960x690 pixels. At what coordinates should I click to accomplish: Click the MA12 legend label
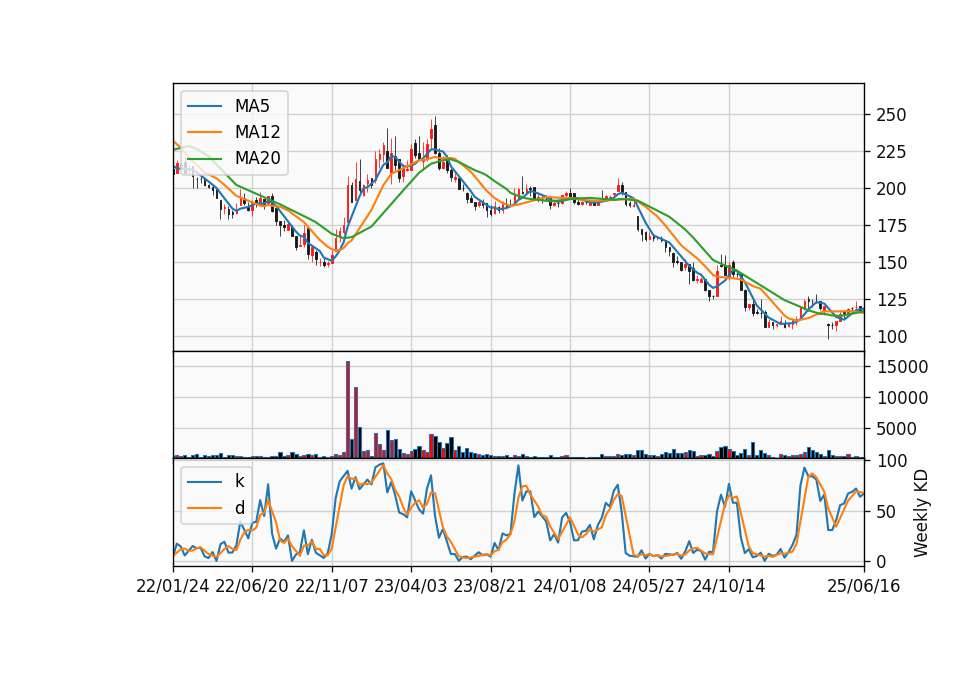(x=257, y=132)
